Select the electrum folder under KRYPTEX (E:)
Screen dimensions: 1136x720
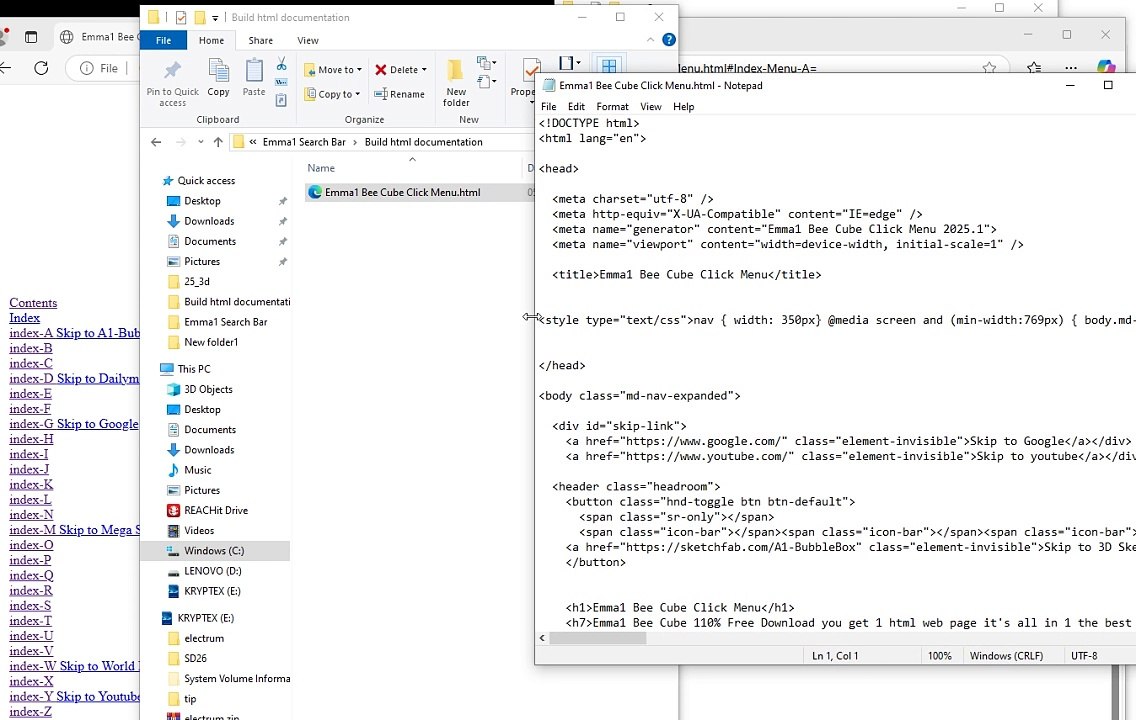(204, 638)
